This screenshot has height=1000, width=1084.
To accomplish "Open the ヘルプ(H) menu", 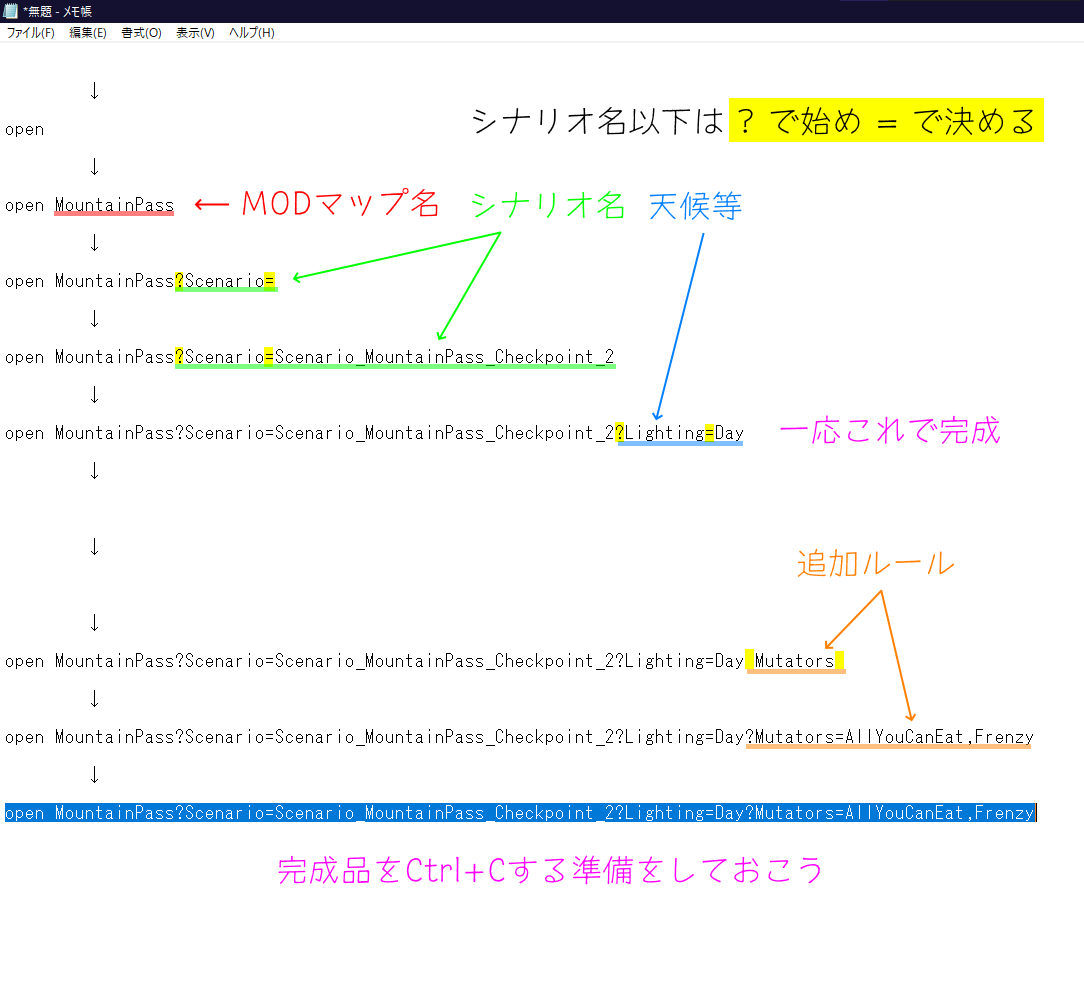I will click(251, 33).
